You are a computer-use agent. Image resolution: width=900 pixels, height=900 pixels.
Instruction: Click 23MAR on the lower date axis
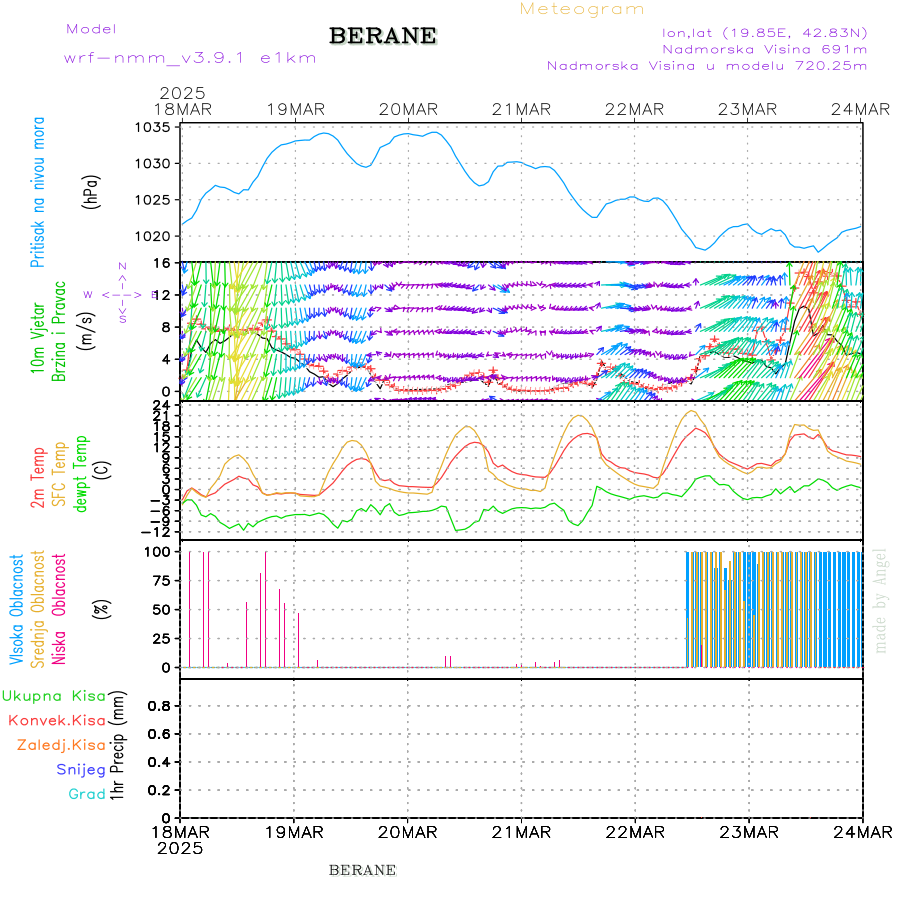(748, 832)
